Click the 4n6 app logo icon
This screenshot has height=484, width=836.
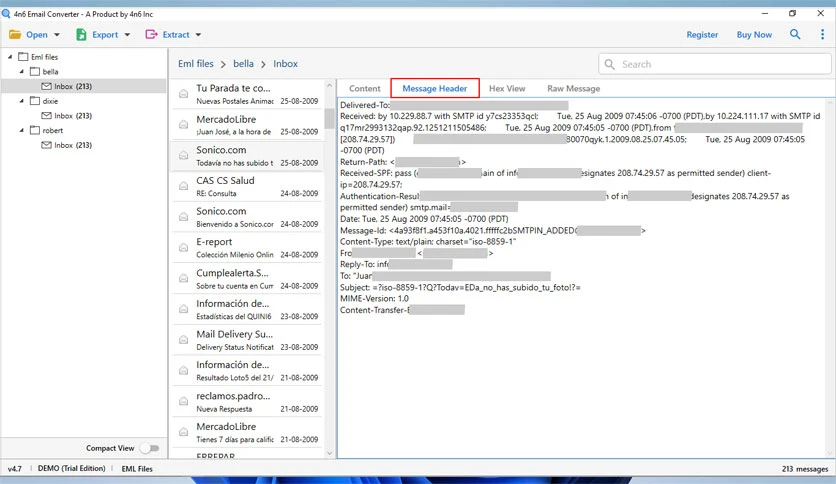[6, 14]
